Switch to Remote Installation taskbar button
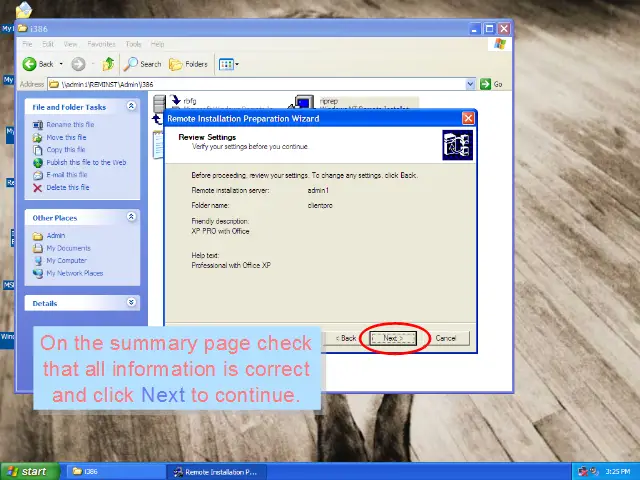640x480 pixels. tap(216, 472)
